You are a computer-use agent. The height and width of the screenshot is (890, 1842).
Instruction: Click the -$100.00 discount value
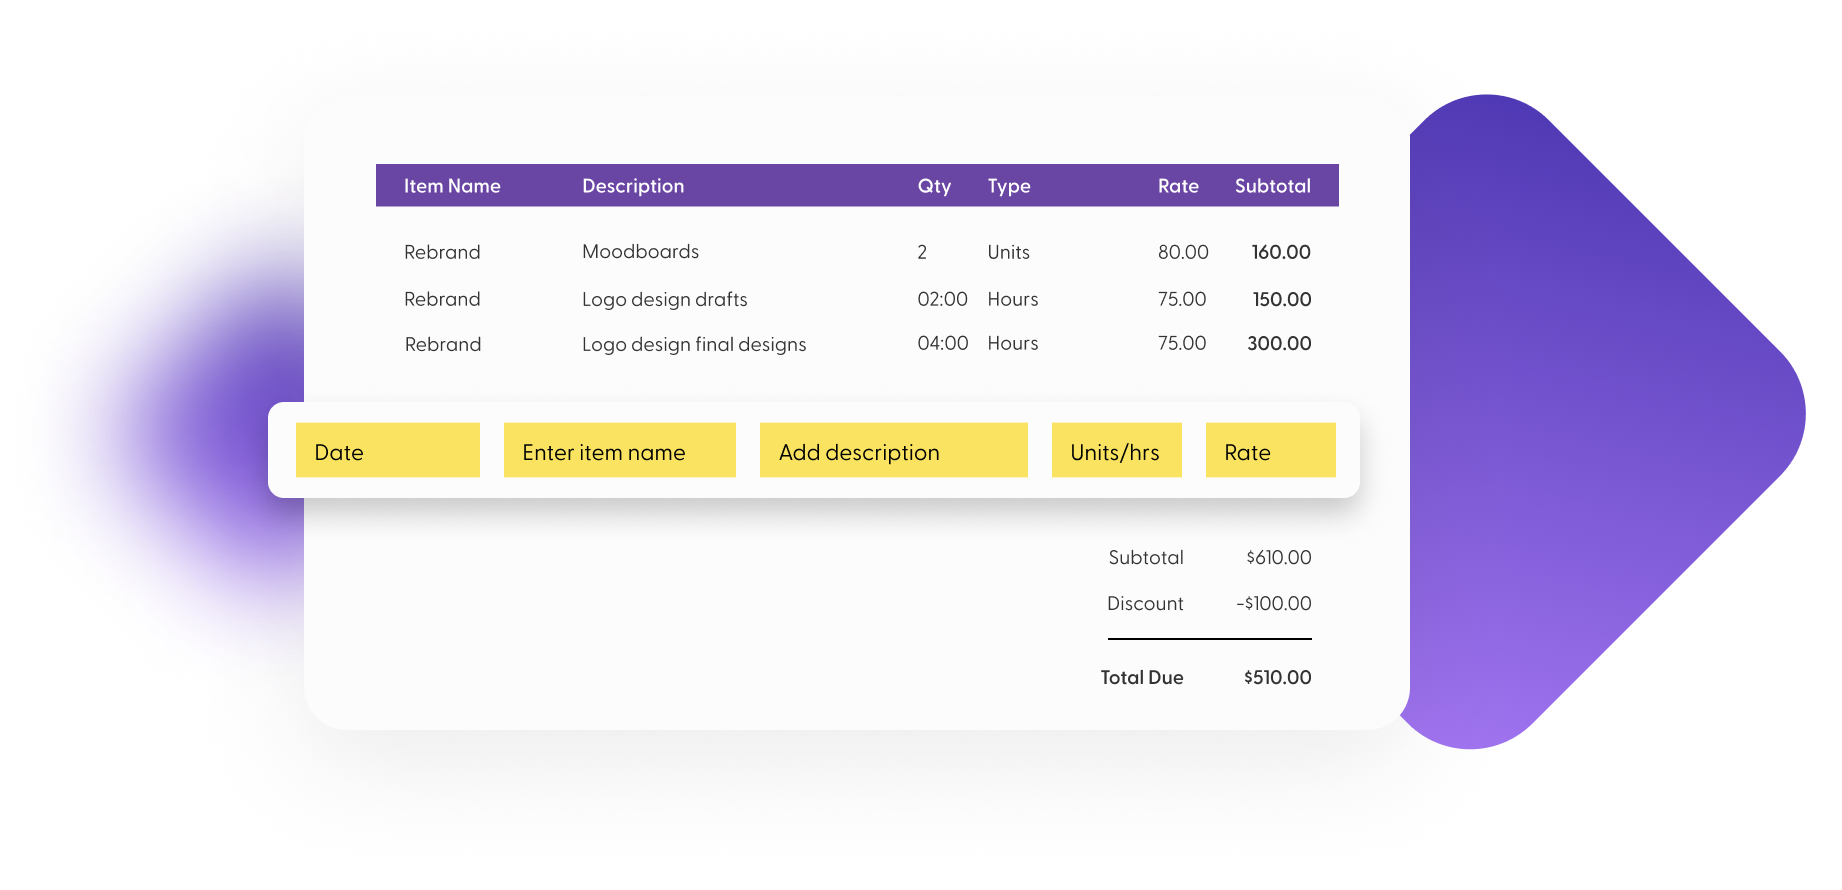click(x=1274, y=603)
